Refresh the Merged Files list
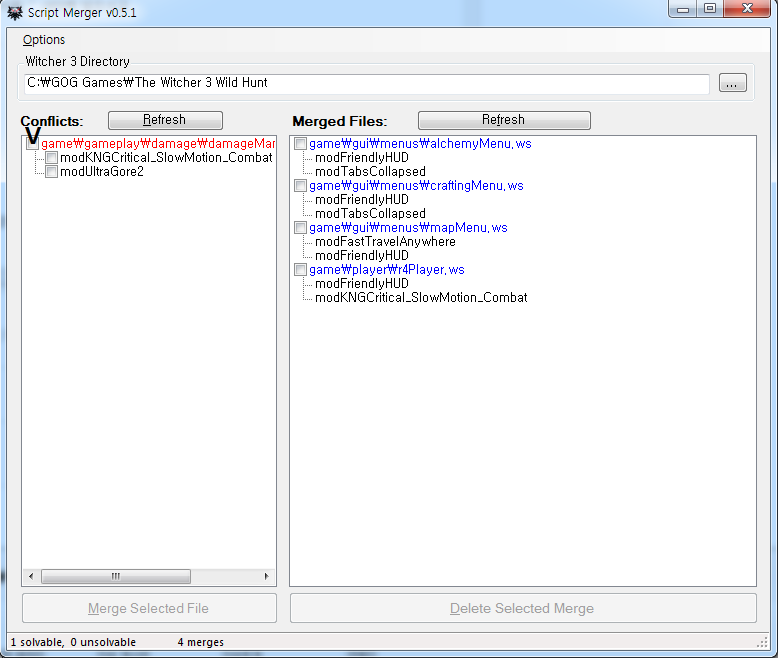 click(x=503, y=120)
